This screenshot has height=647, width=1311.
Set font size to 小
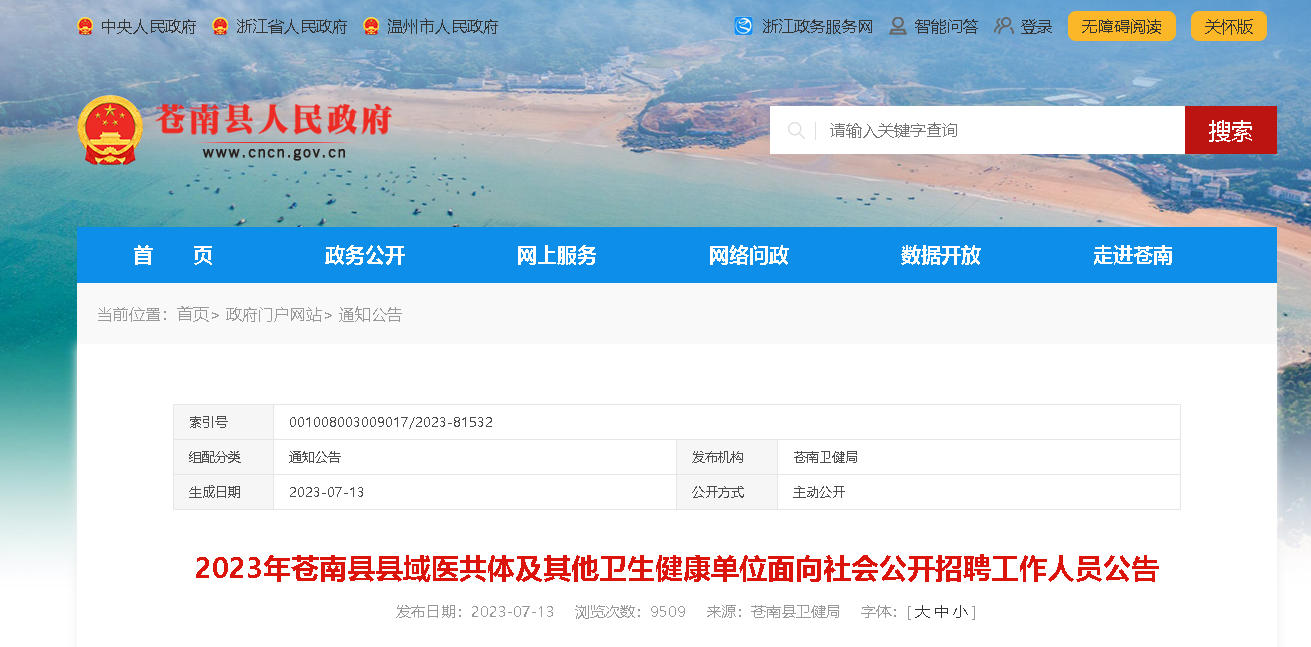point(960,611)
